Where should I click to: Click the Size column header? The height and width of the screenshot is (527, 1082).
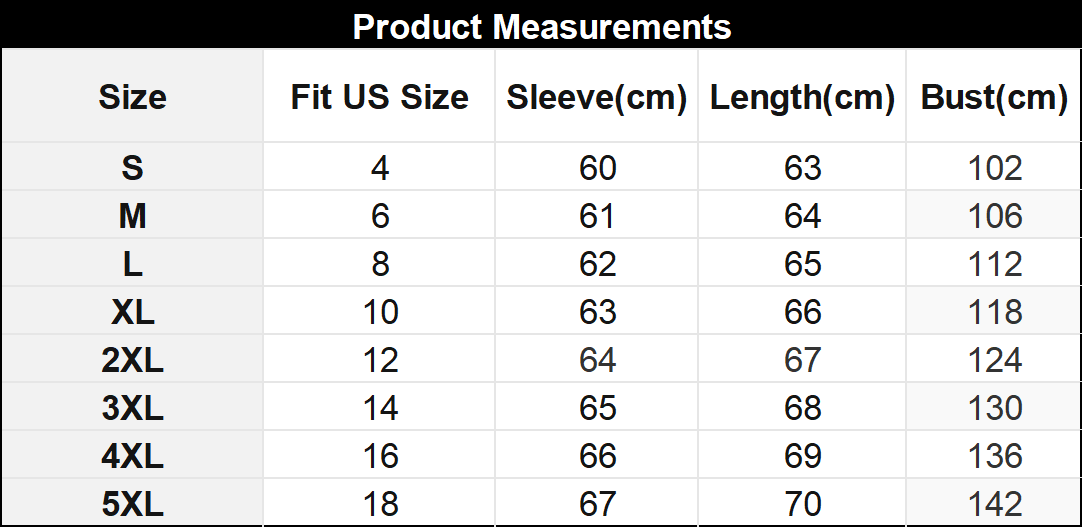(132, 98)
